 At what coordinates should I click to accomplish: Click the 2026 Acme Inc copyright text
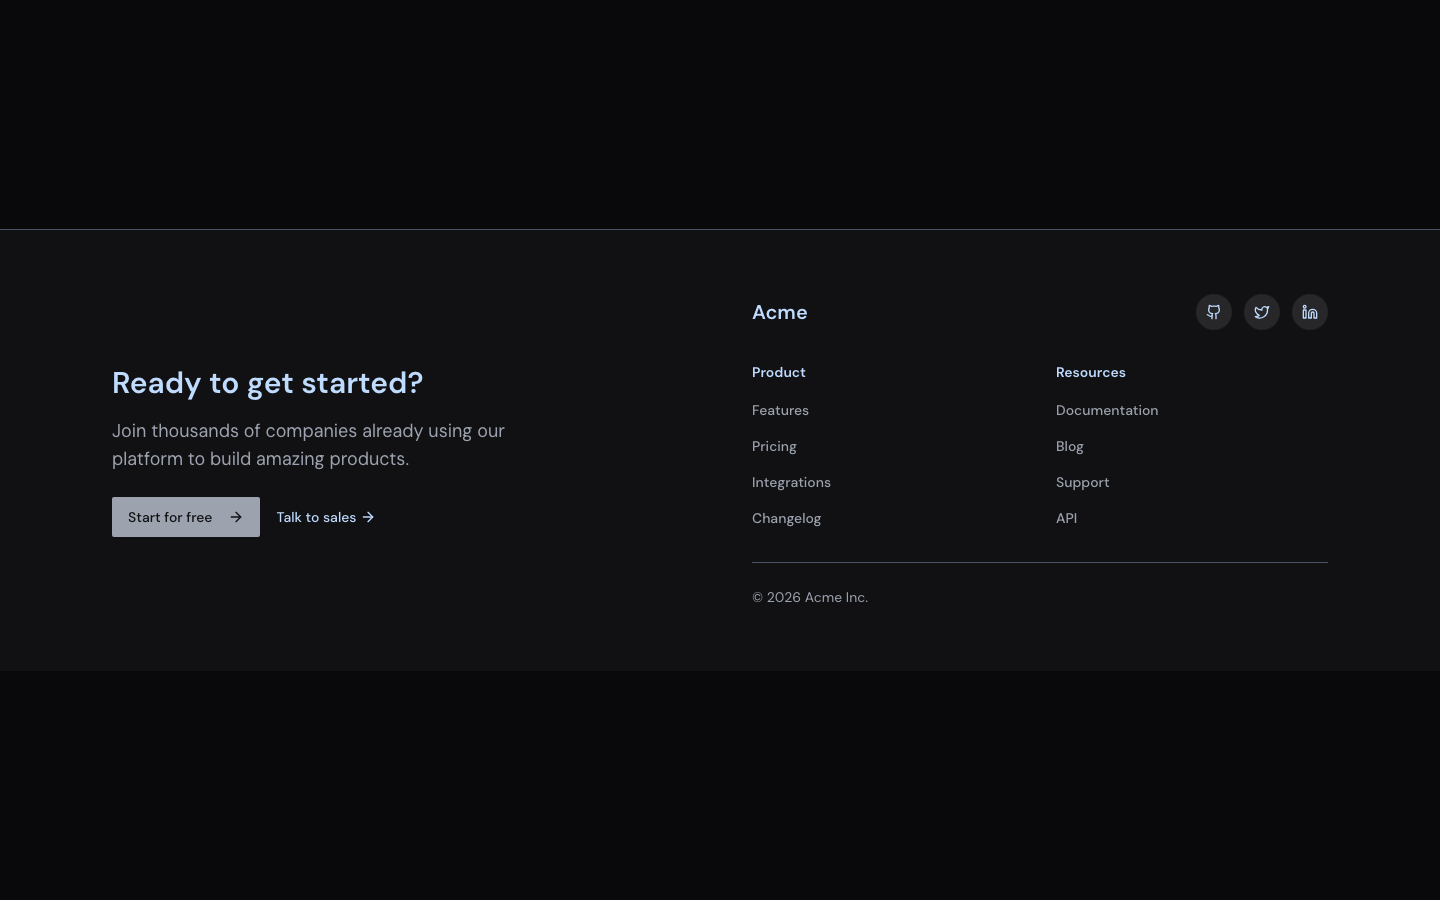[810, 597]
